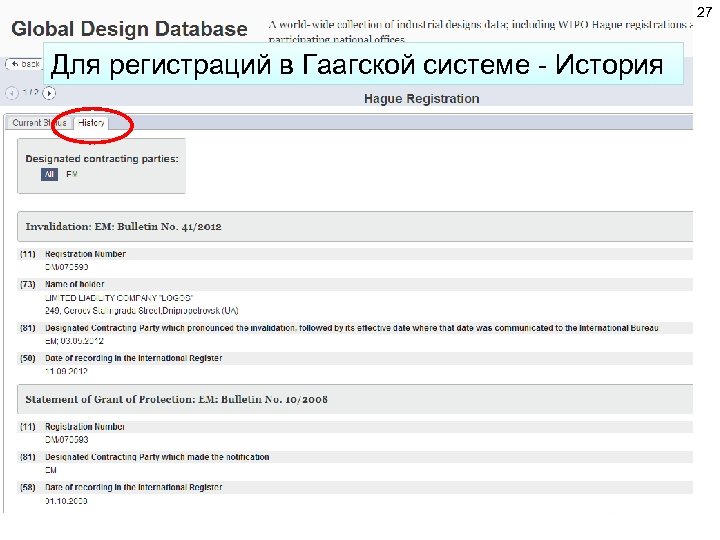Select the Hague Registration heading

(x=422, y=99)
